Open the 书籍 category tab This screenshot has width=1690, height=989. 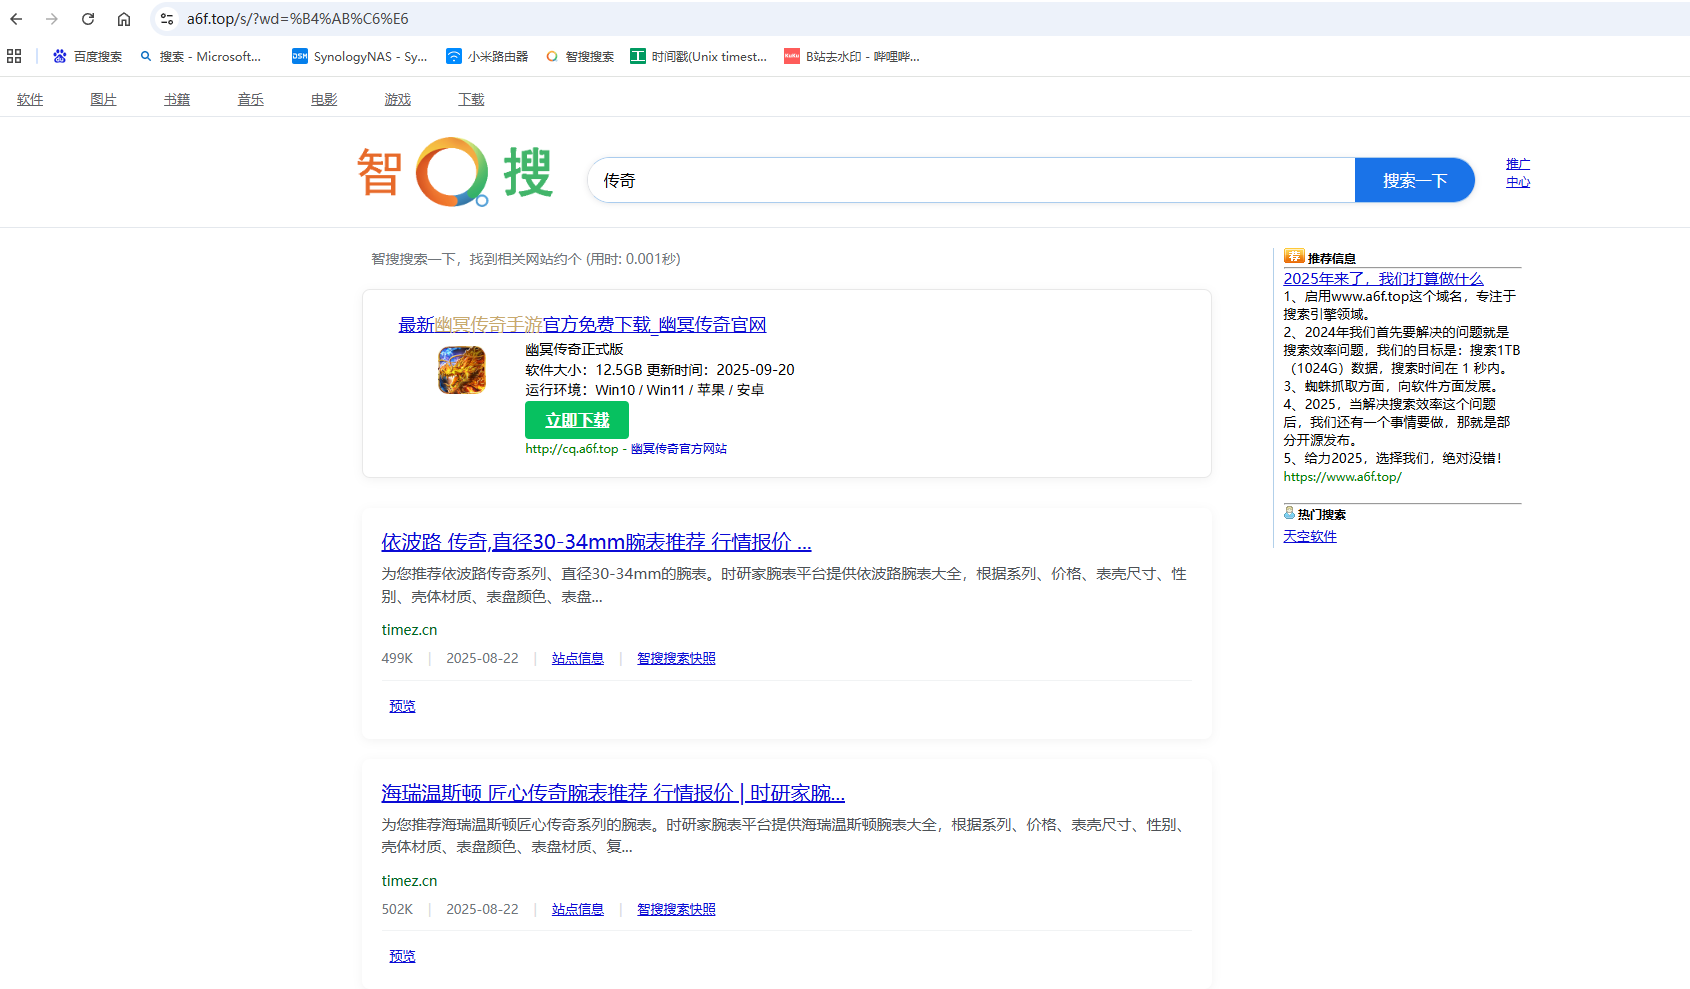click(177, 99)
